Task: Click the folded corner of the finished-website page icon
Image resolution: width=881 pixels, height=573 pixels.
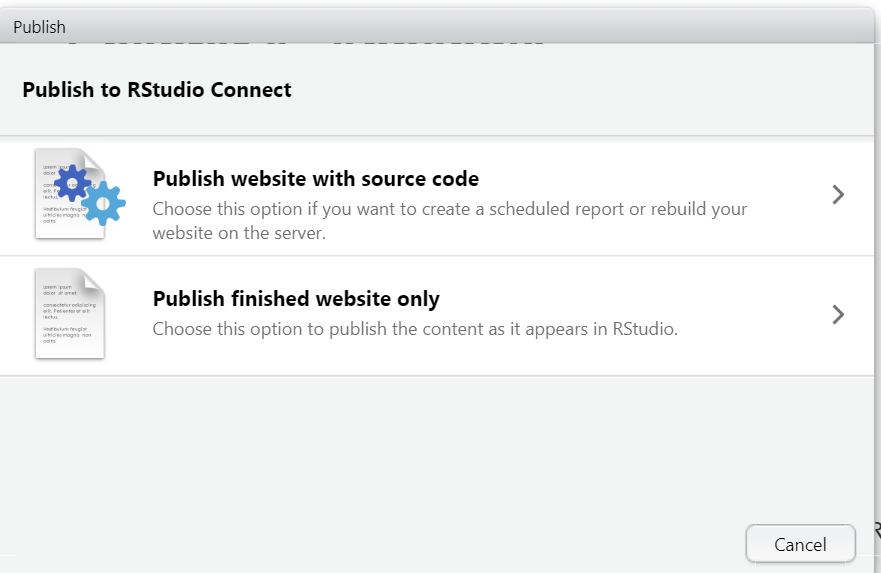Action: click(x=94, y=279)
